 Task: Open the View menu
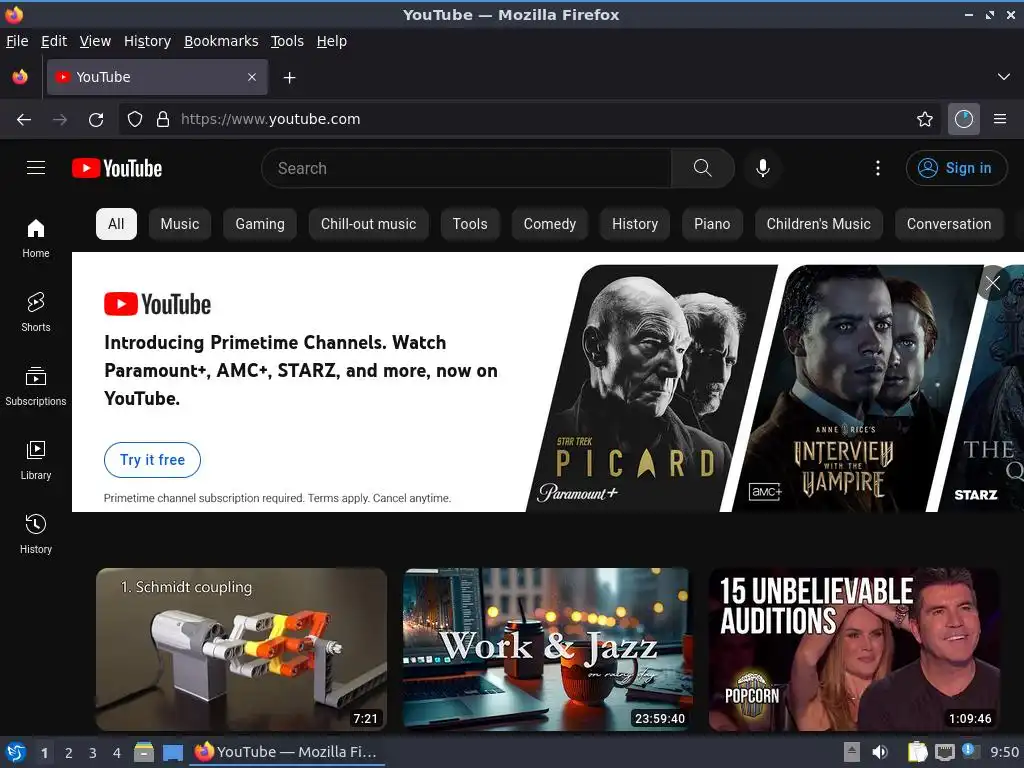tap(95, 41)
